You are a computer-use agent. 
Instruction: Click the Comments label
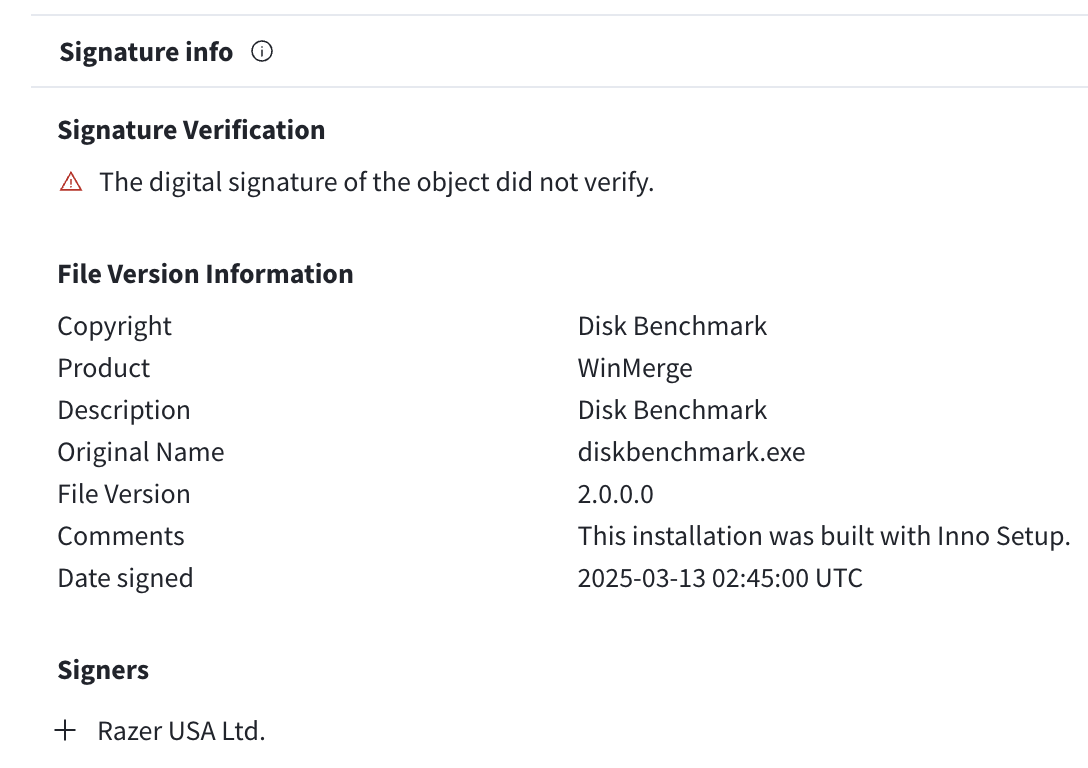121,536
